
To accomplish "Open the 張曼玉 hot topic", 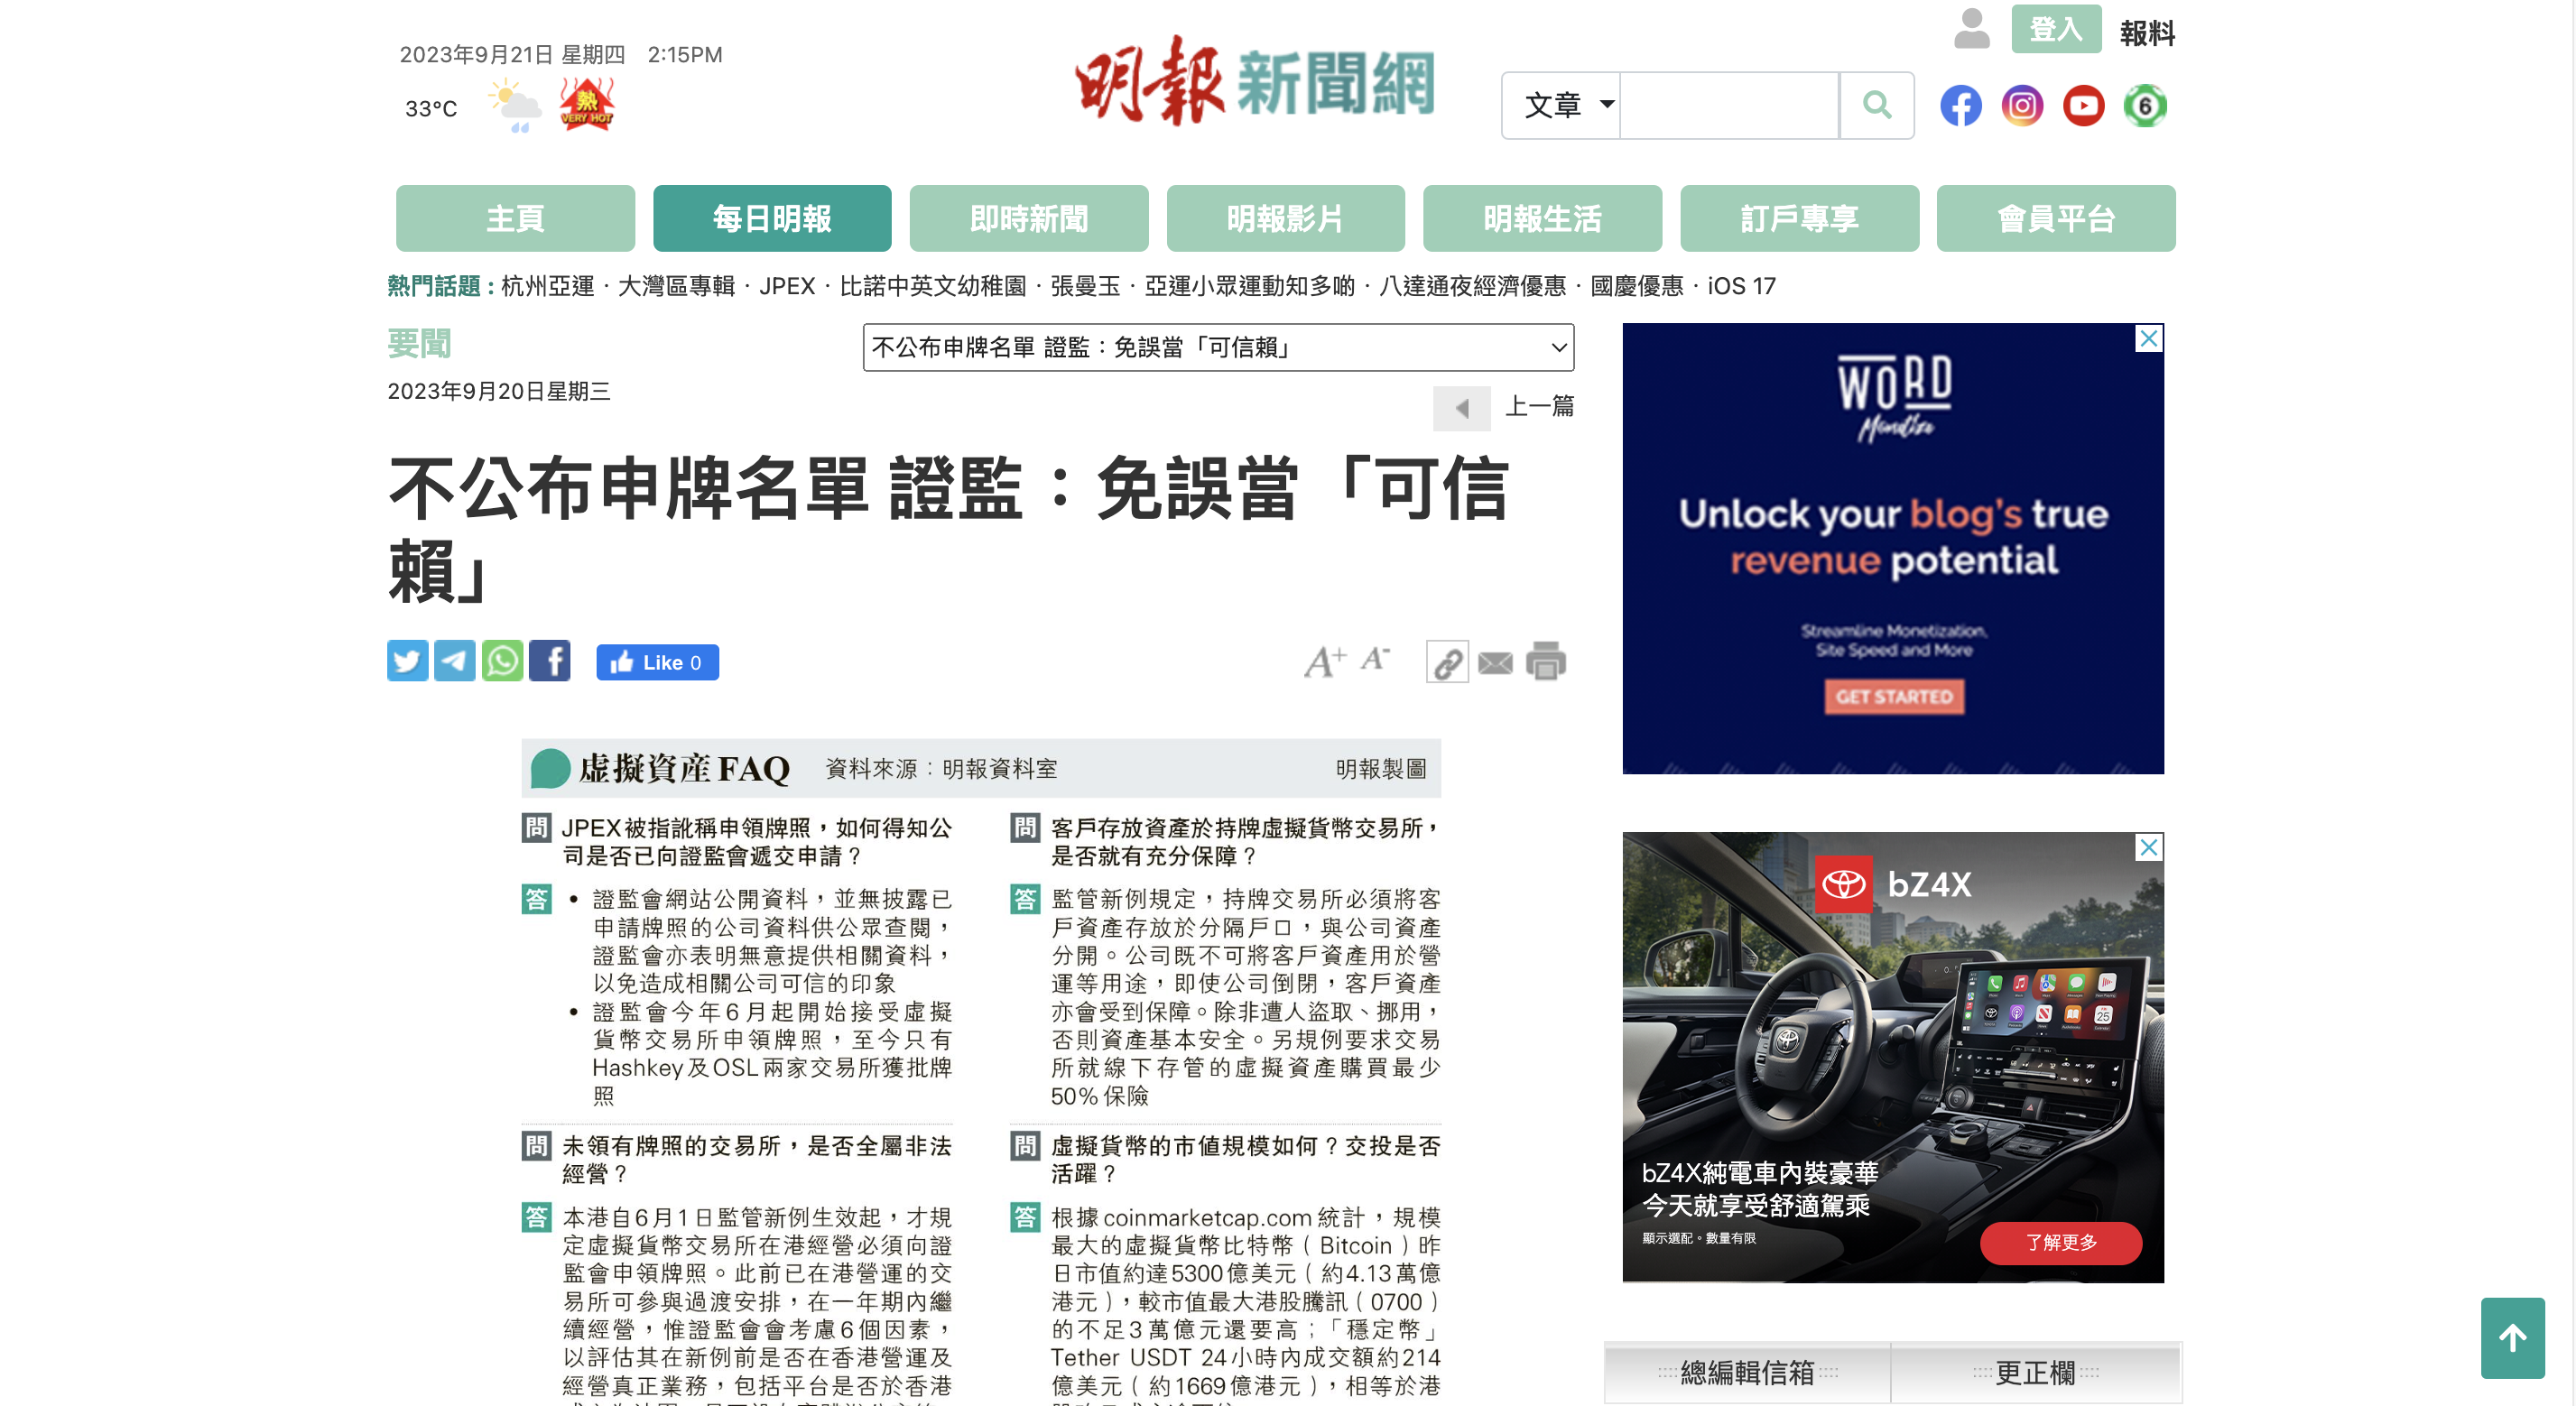I will point(1085,286).
